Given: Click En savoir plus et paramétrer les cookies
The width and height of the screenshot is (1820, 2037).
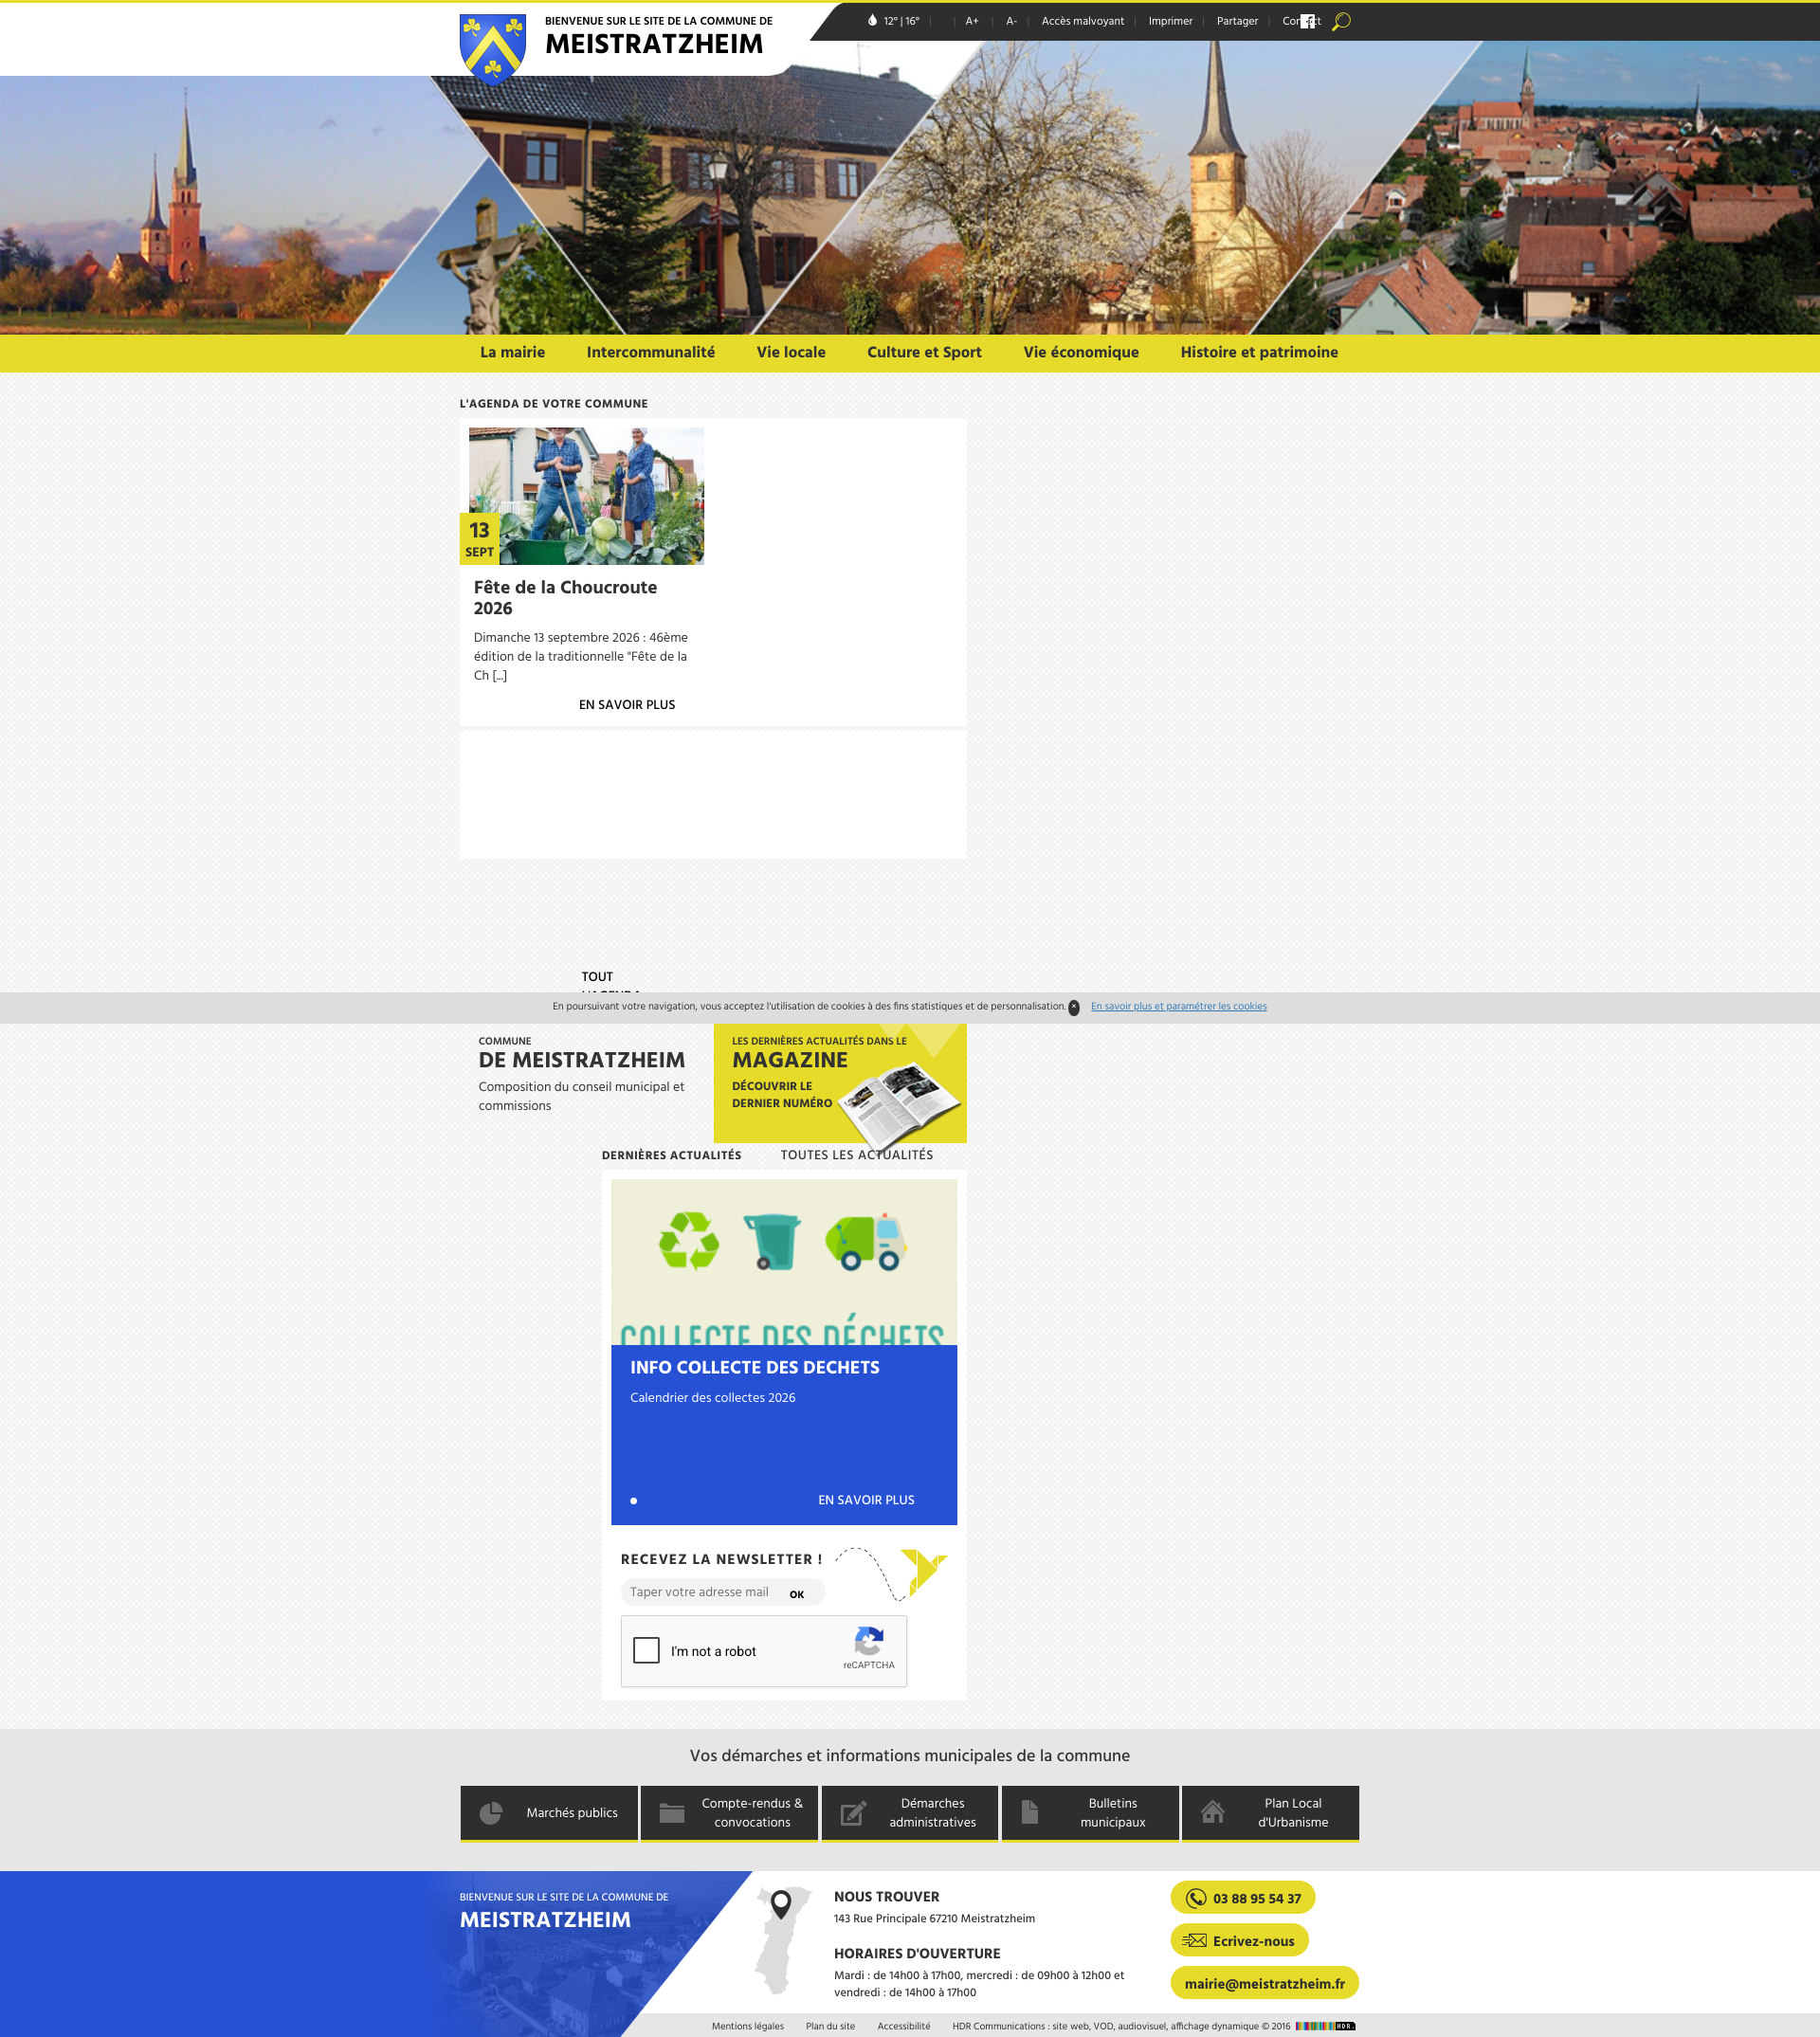Looking at the screenshot, I should pos(1179,1007).
